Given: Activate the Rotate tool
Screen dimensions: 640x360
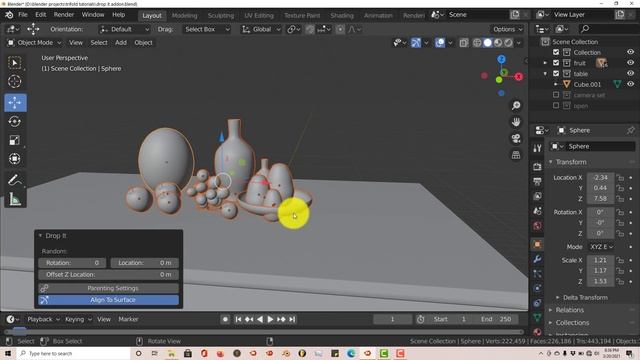Looking at the screenshot, I should (x=15, y=121).
